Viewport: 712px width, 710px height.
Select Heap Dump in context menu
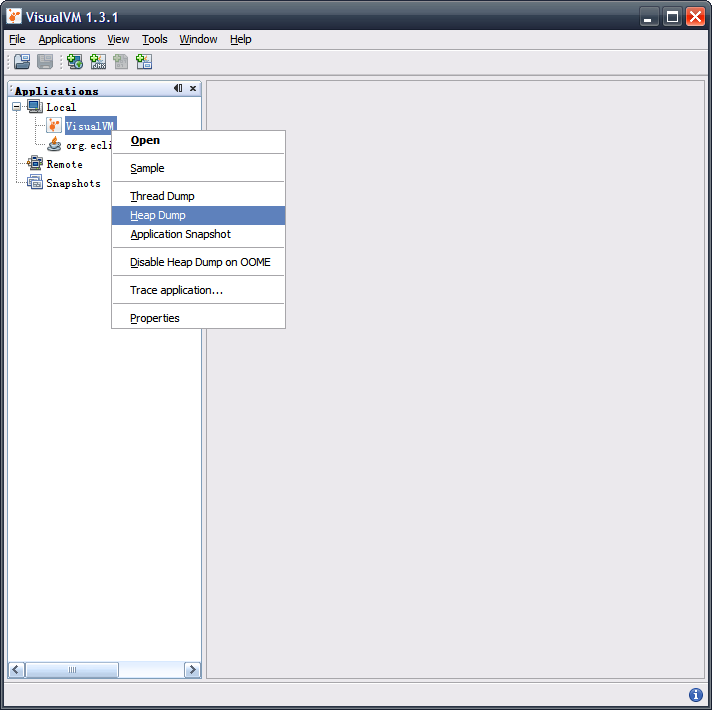pyautogui.click(x=198, y=215)
